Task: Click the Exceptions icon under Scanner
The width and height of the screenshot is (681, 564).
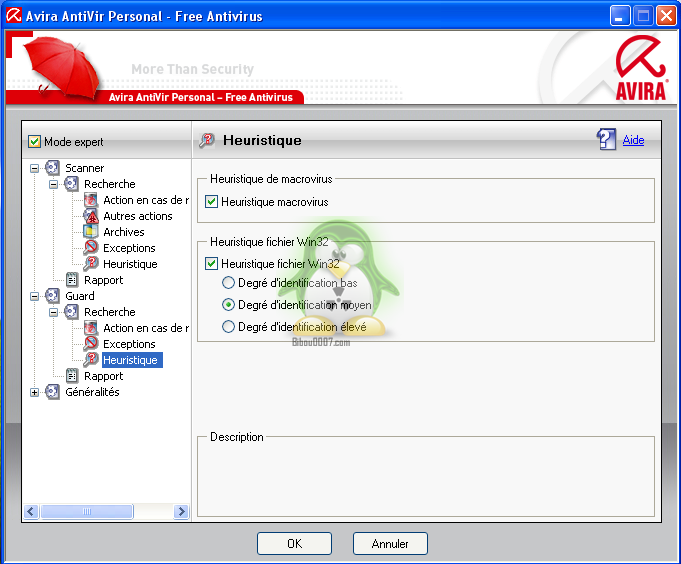Action: coord(90,247)
